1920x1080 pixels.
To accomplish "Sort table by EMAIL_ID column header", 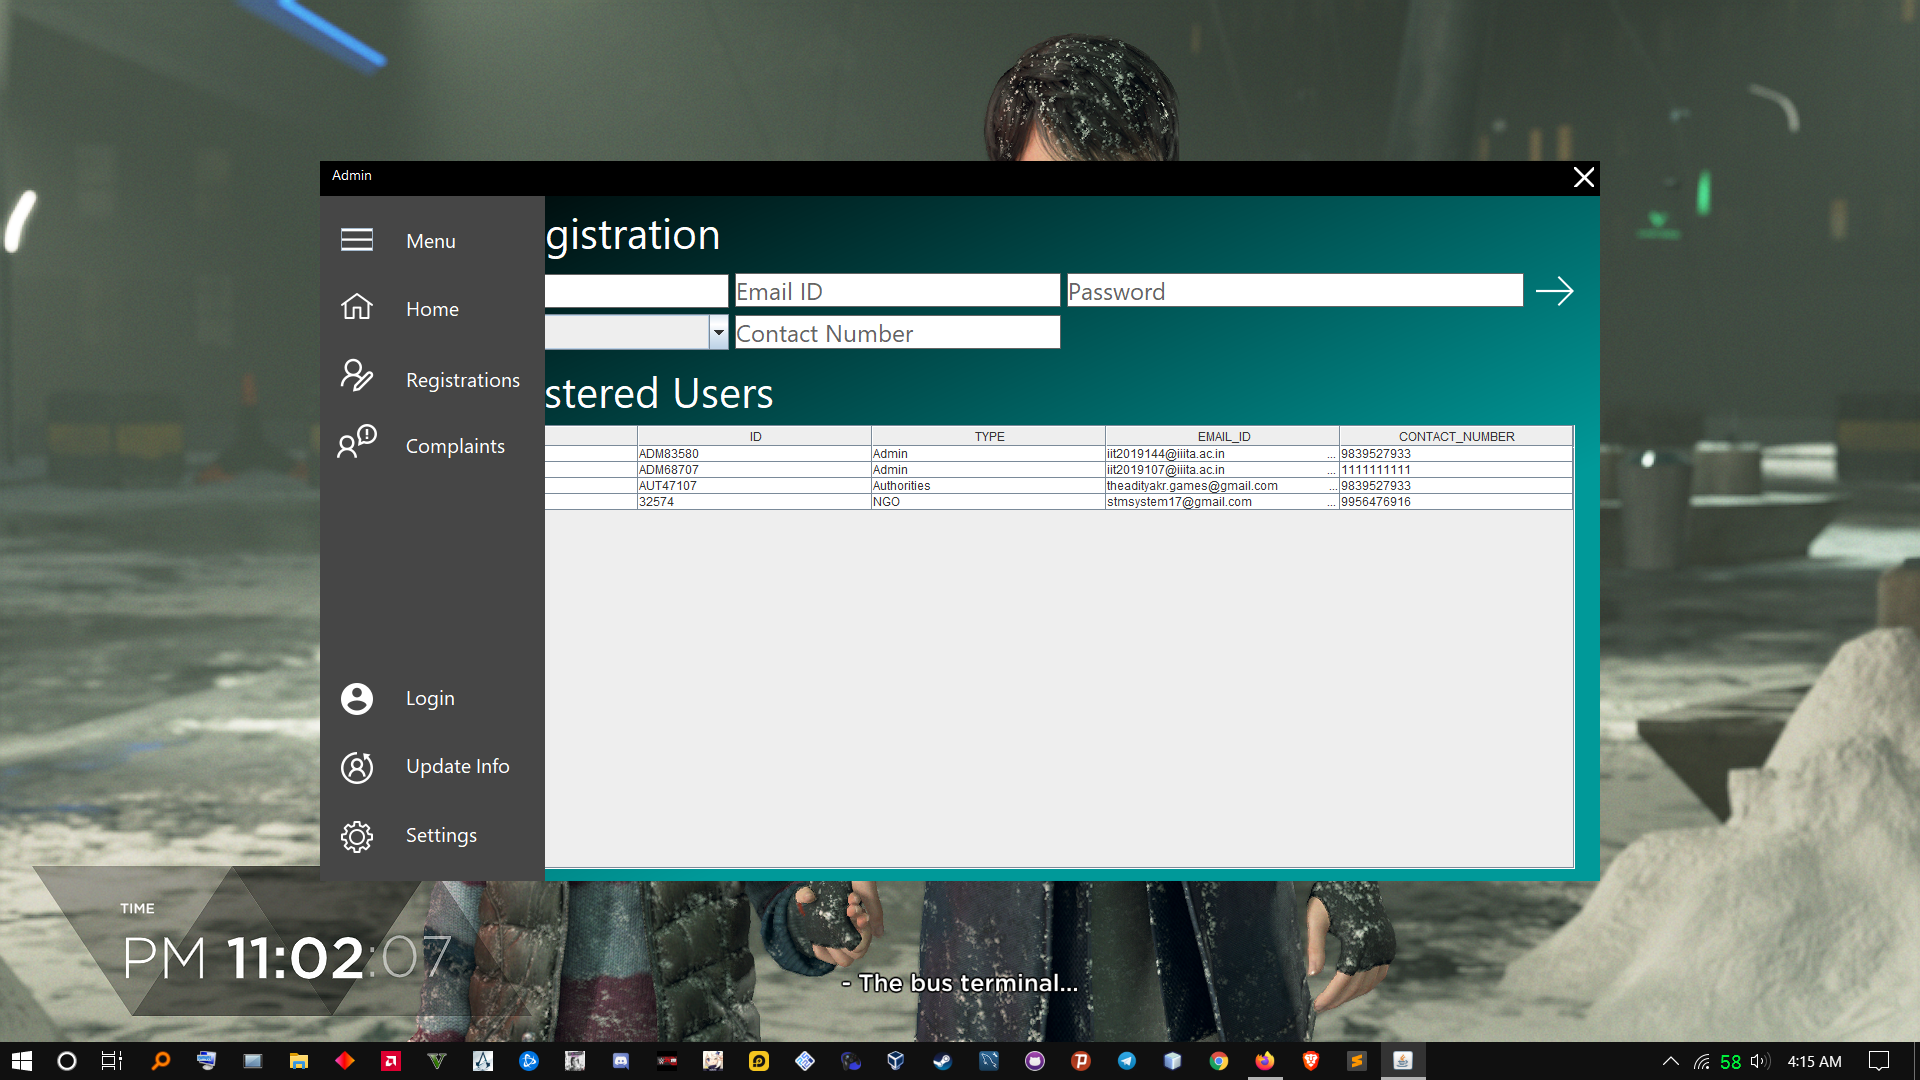I will pyautogui.click(x=1223, y=436).
